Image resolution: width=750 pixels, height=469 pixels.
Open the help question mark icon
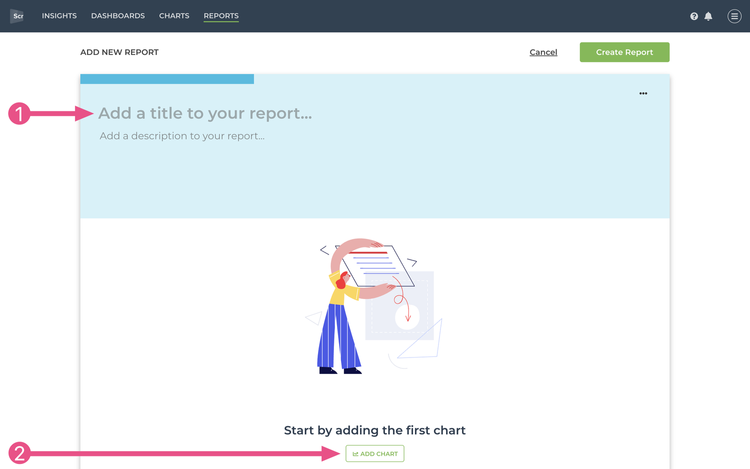pos(694,16)
